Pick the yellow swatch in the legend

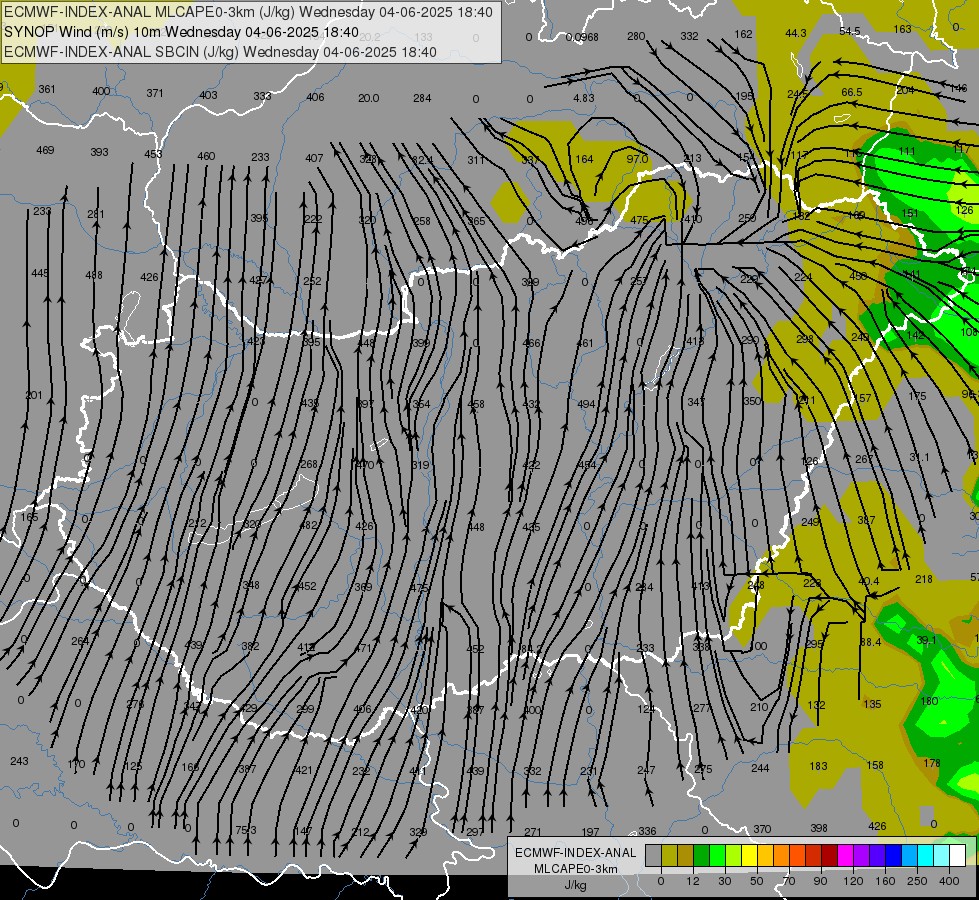[750, 856]
